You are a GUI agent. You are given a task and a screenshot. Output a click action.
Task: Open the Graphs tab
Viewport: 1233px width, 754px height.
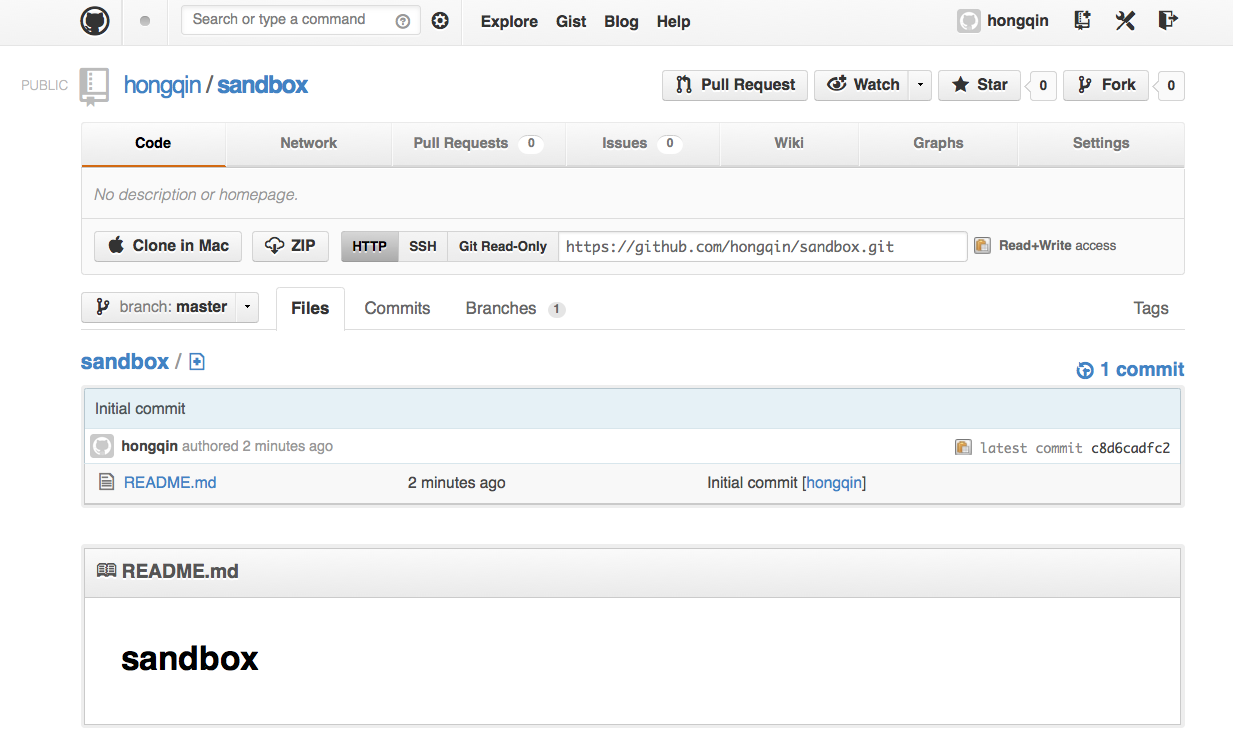tap(938, 143)
